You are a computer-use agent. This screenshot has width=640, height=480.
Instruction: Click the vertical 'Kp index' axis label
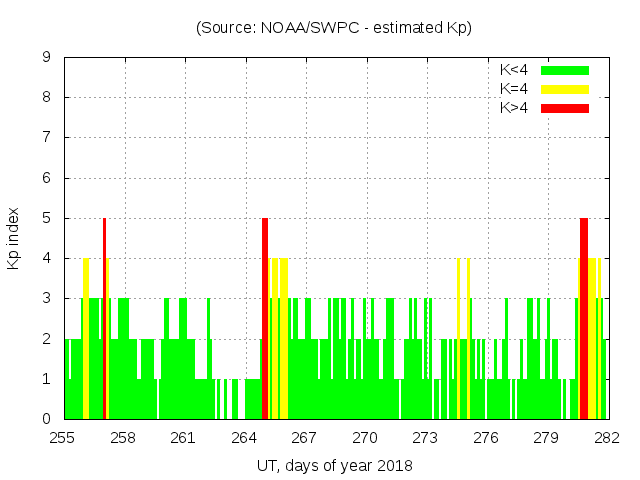click(x=14, y=238)
